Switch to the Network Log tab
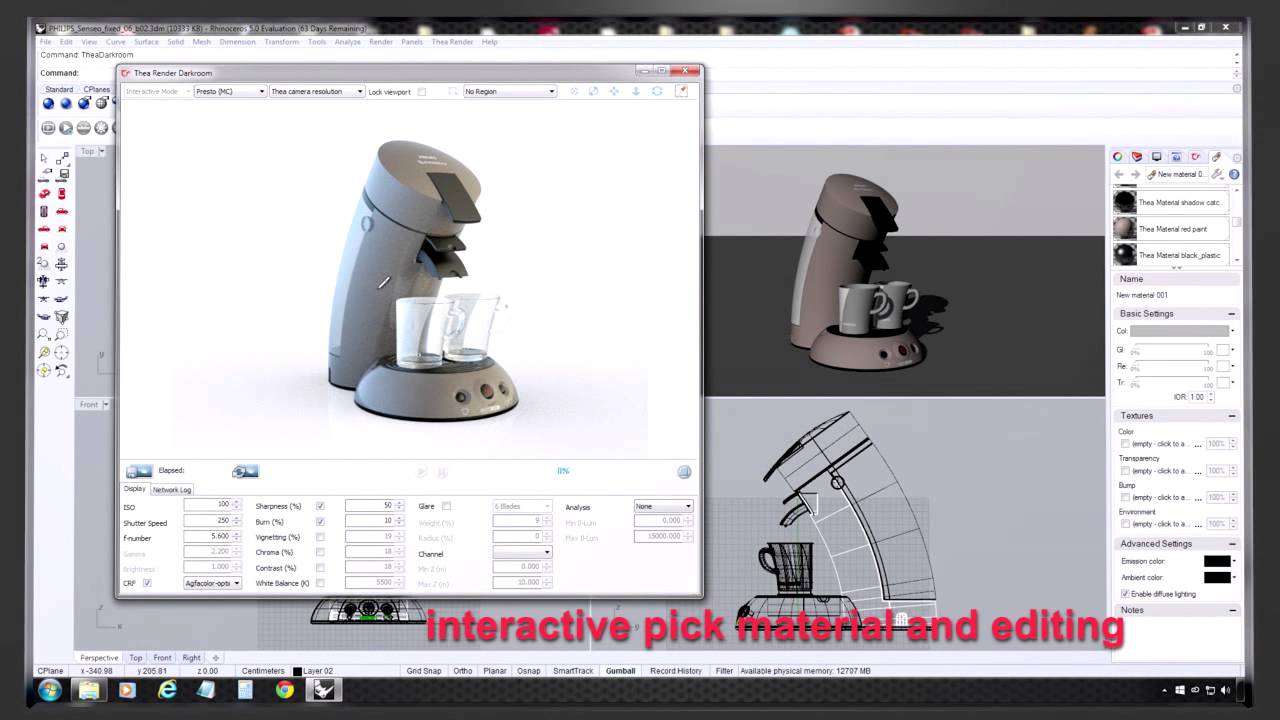Image resolution: width=1280 pixels, height=720 pixels. pyautogui.click(x=172, y=490)
